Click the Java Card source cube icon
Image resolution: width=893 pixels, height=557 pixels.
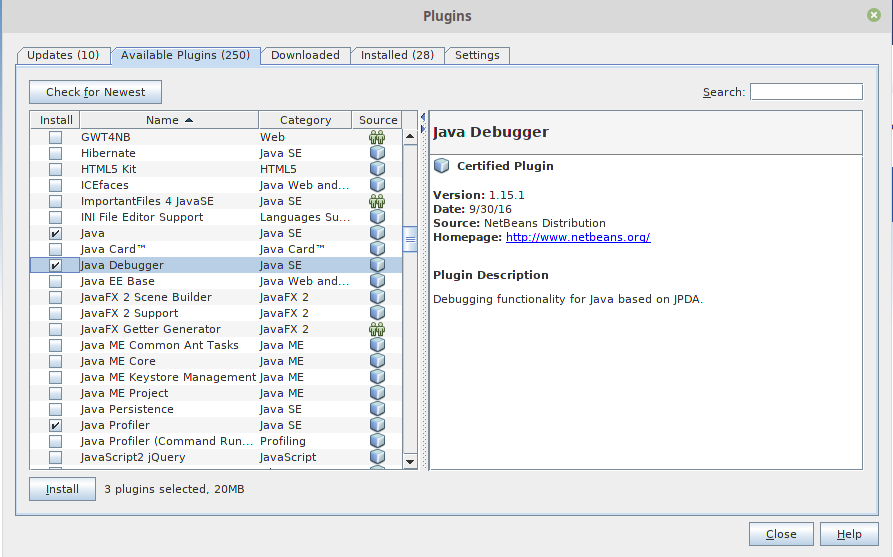point(377,248)
